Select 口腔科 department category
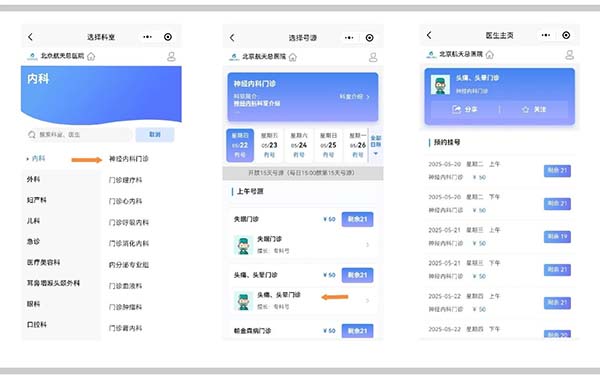Viewport: 600px width, 381px height. click(x=36, y=324)
